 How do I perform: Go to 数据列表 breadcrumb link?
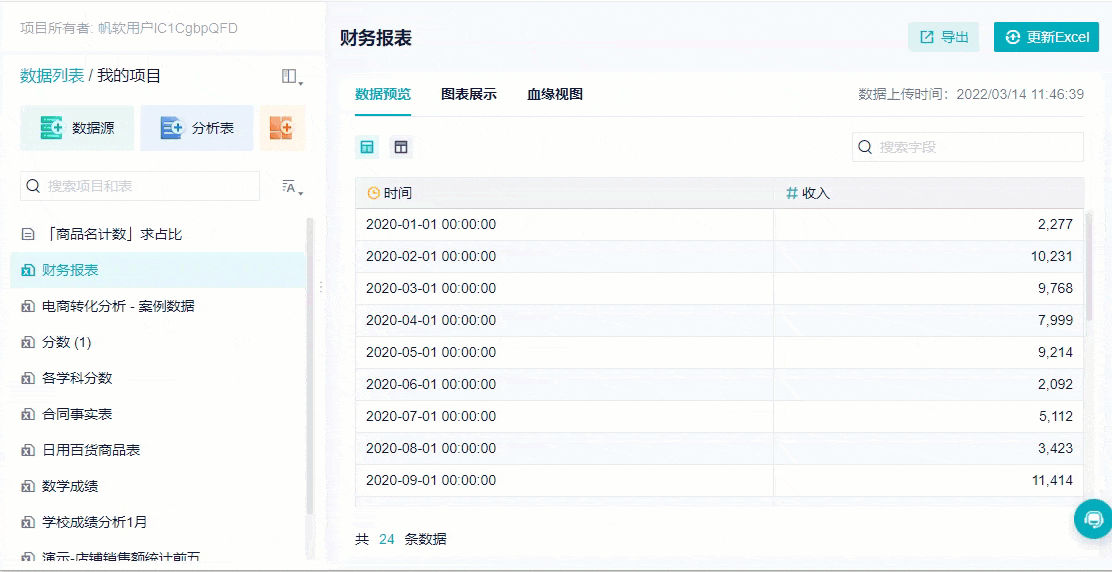pyautogui.click(x=52, y=76)
